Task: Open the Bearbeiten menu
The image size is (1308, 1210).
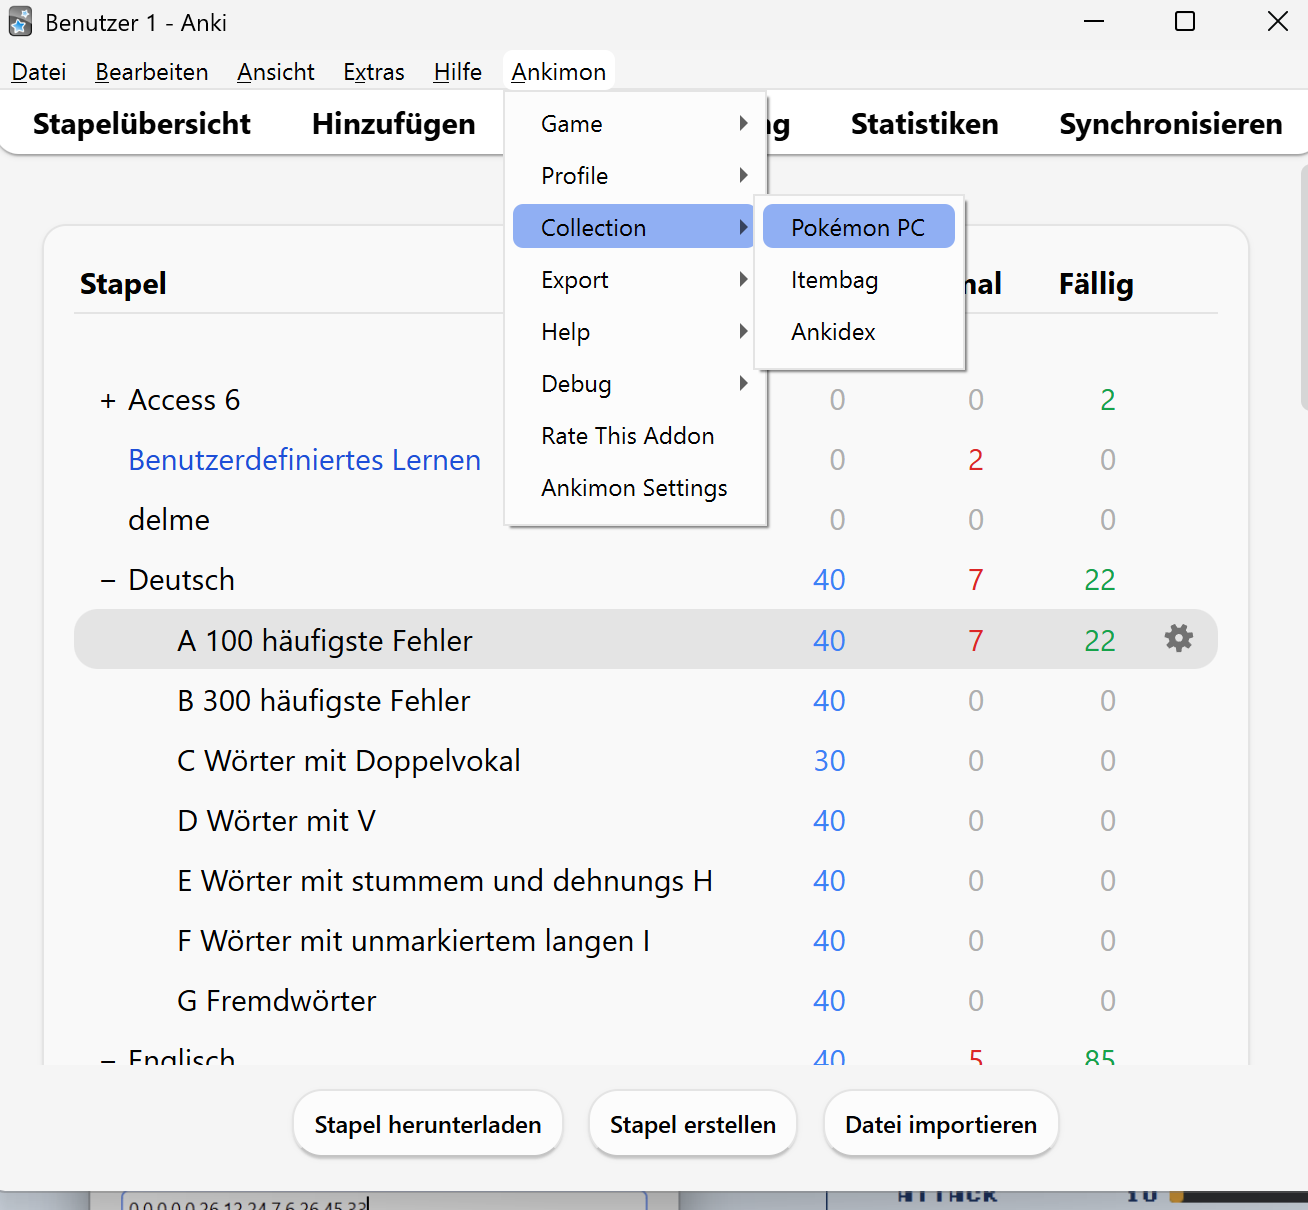Action: (152, 72)
